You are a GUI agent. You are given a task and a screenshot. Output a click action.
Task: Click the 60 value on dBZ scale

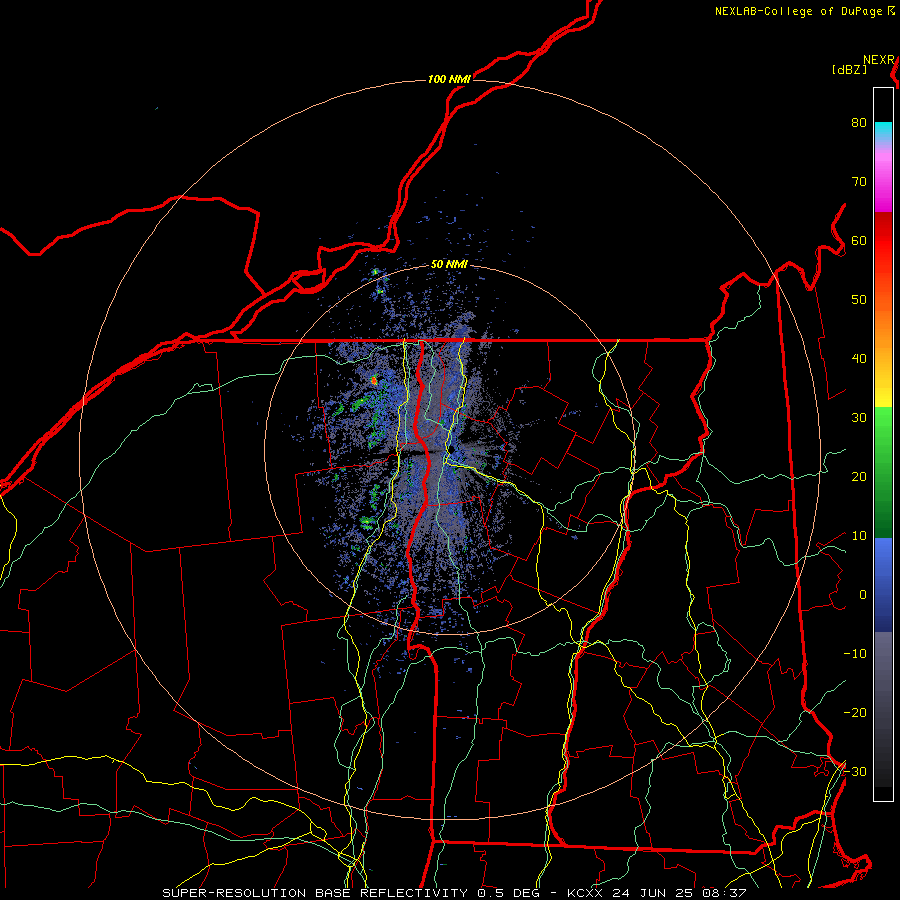coord(859,241)
